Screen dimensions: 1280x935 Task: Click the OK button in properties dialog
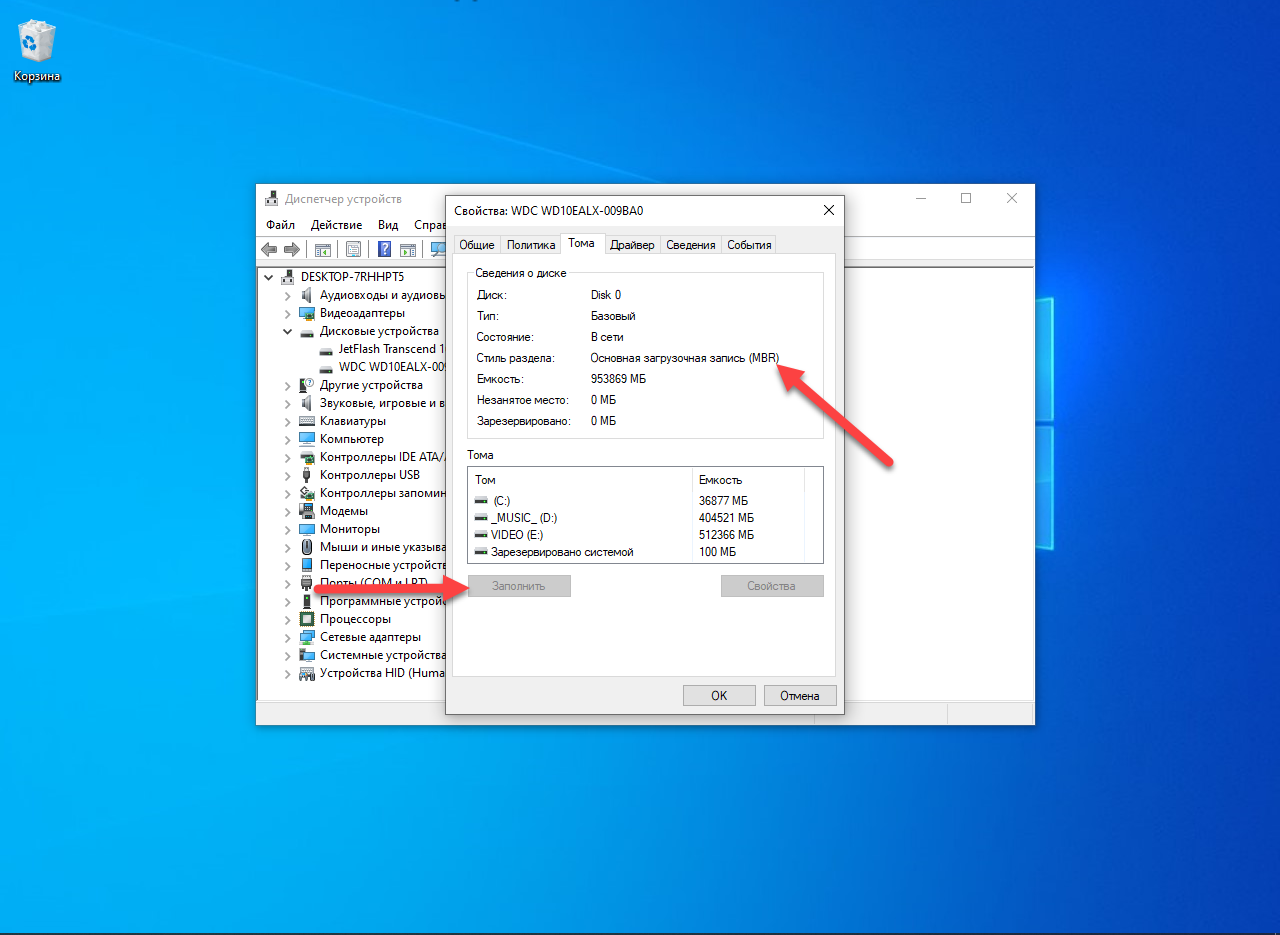(x=719, y=696)
